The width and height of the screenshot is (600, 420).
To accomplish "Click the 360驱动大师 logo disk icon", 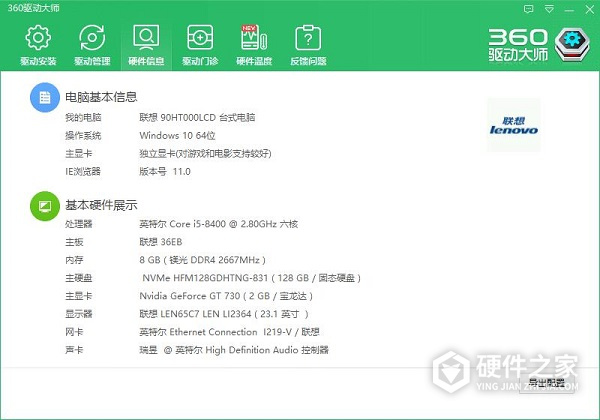I will tap(572, 45).
